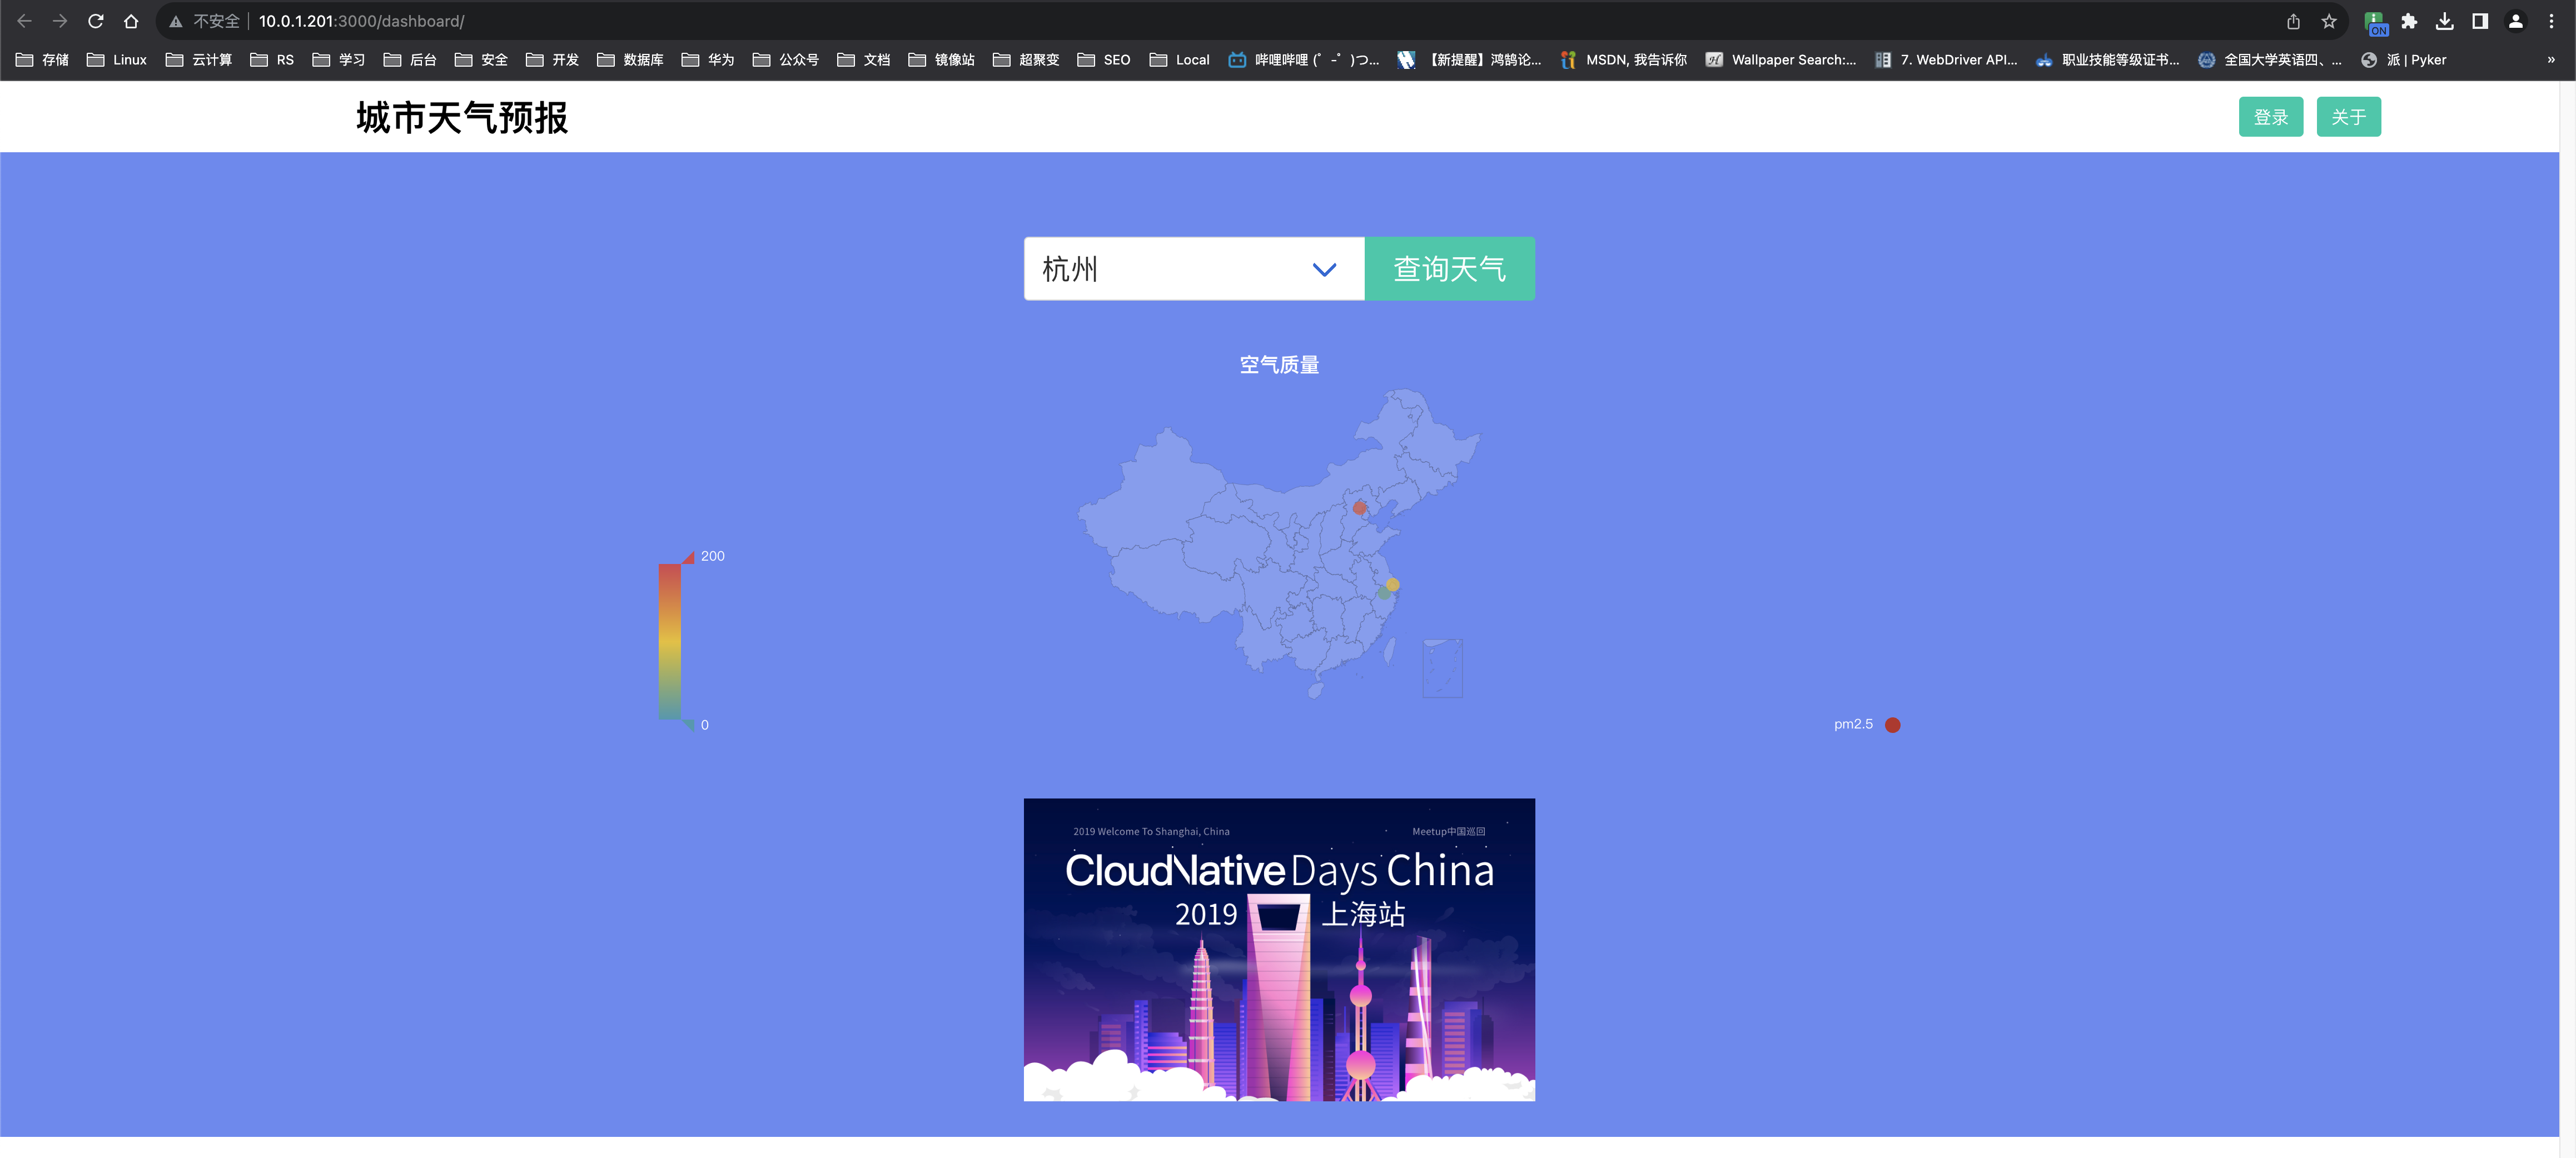Open the Linux bookmark folder
2576x1158 pixels.
click(117, 60)
